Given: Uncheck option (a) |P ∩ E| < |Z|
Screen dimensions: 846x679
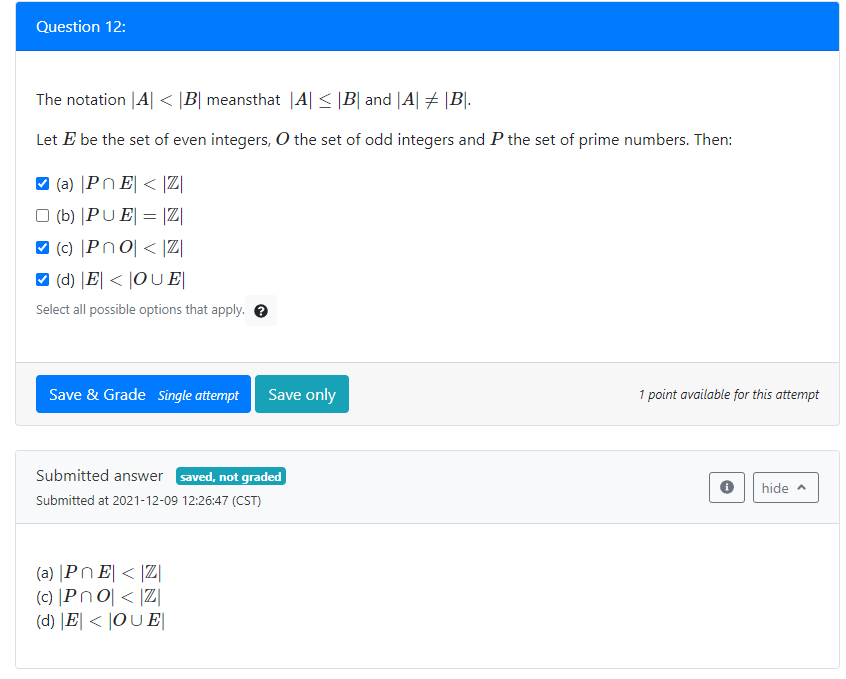Looking at the screenshot, I should (42, 183).
